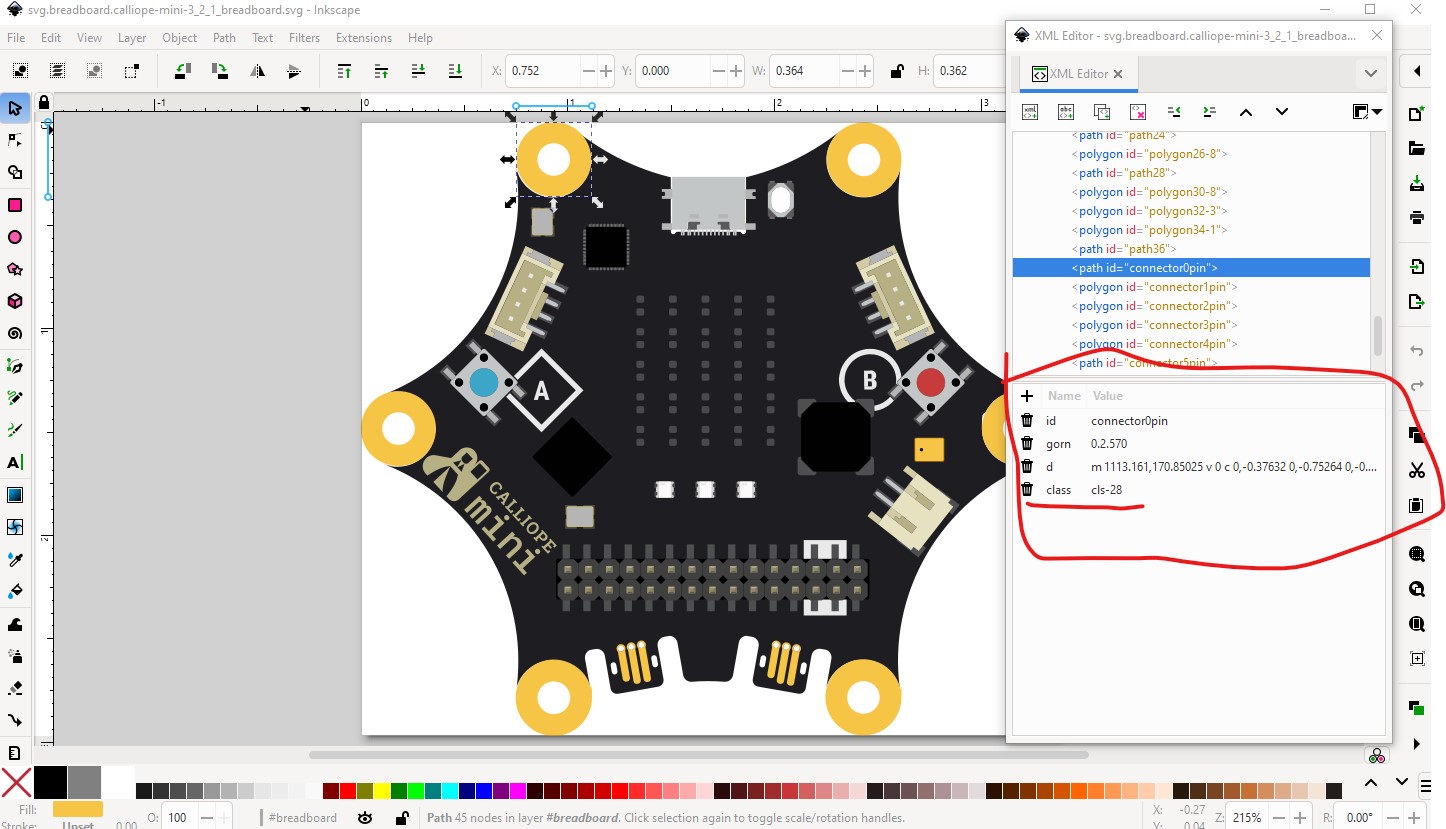Move XML node down with chevron

pos(1282,112)
